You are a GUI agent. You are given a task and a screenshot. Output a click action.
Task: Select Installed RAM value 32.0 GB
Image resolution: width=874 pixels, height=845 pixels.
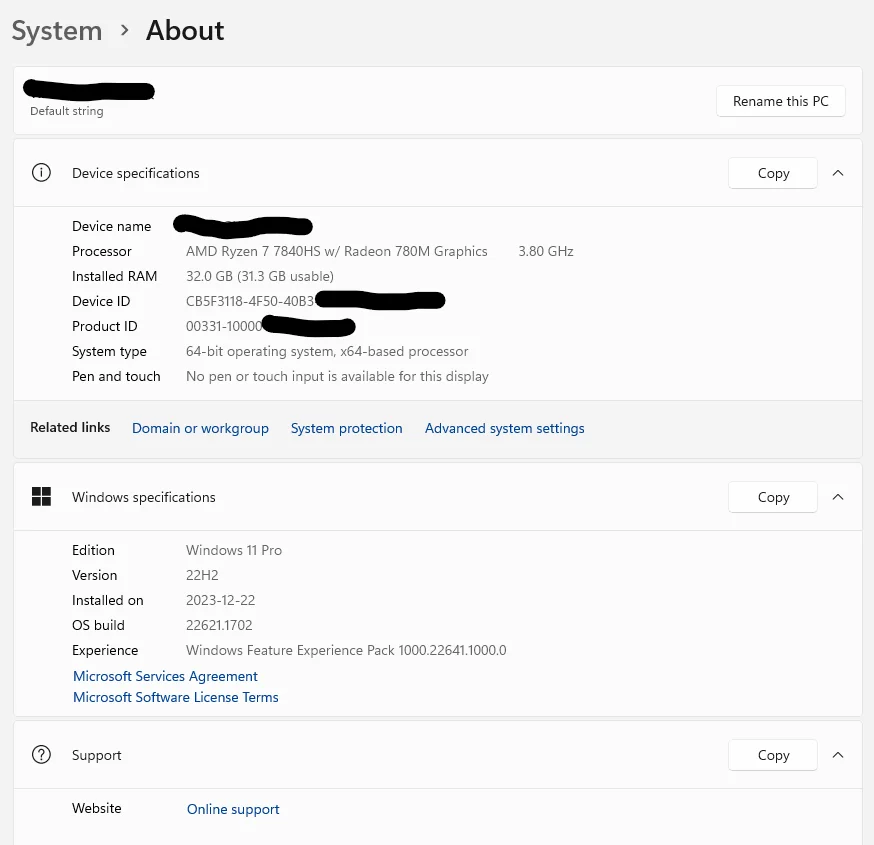click(x=260, y=276)
